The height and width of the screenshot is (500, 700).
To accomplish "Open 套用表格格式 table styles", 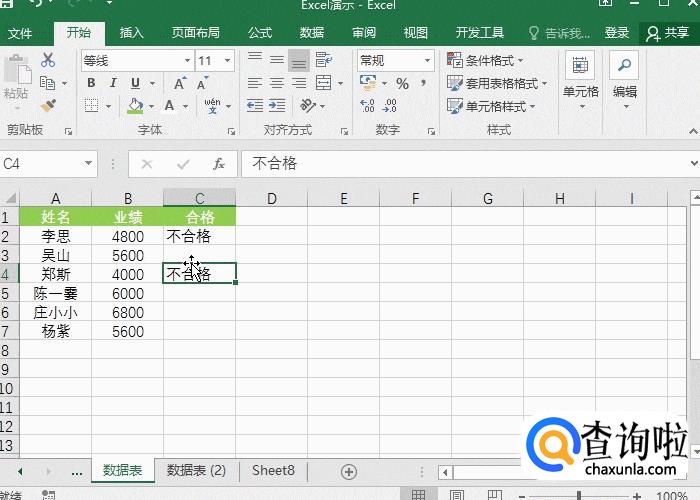I will [497, 83].
